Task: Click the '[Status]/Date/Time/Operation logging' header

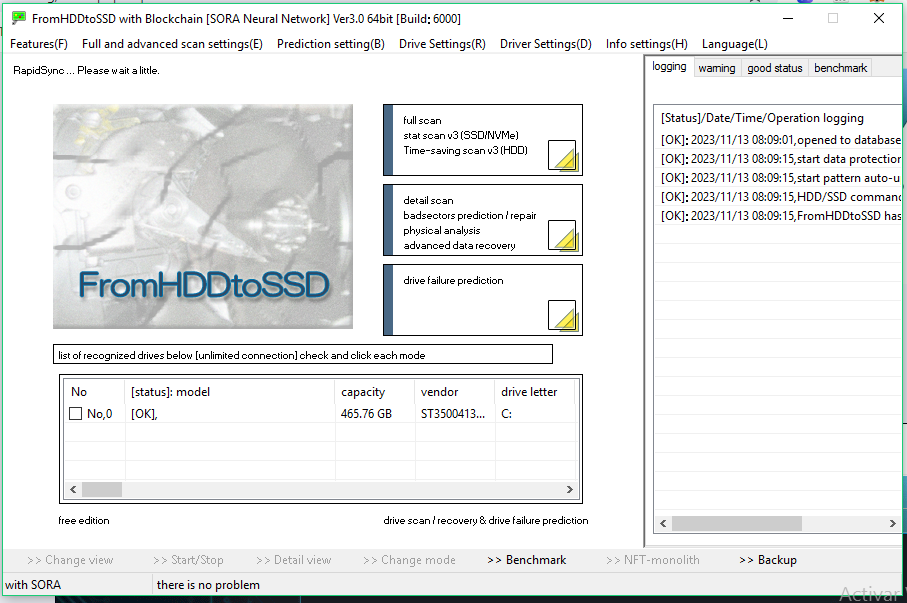Action: [x=762, y=118]
